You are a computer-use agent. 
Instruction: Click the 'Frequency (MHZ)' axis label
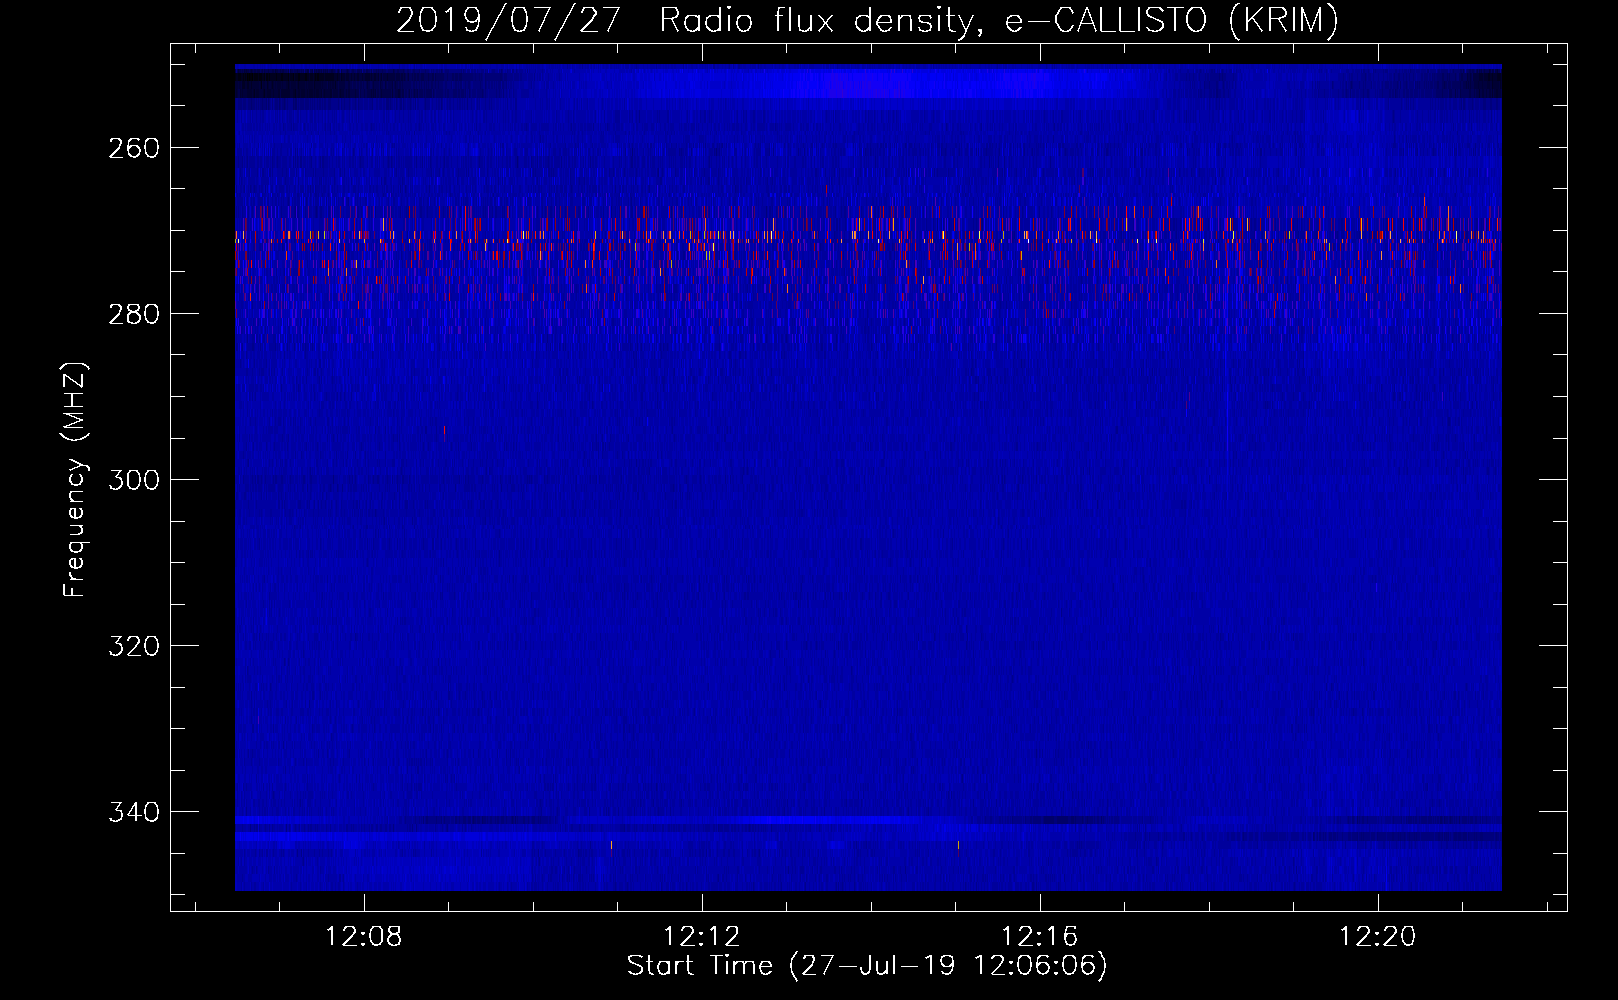click(75, 479)
